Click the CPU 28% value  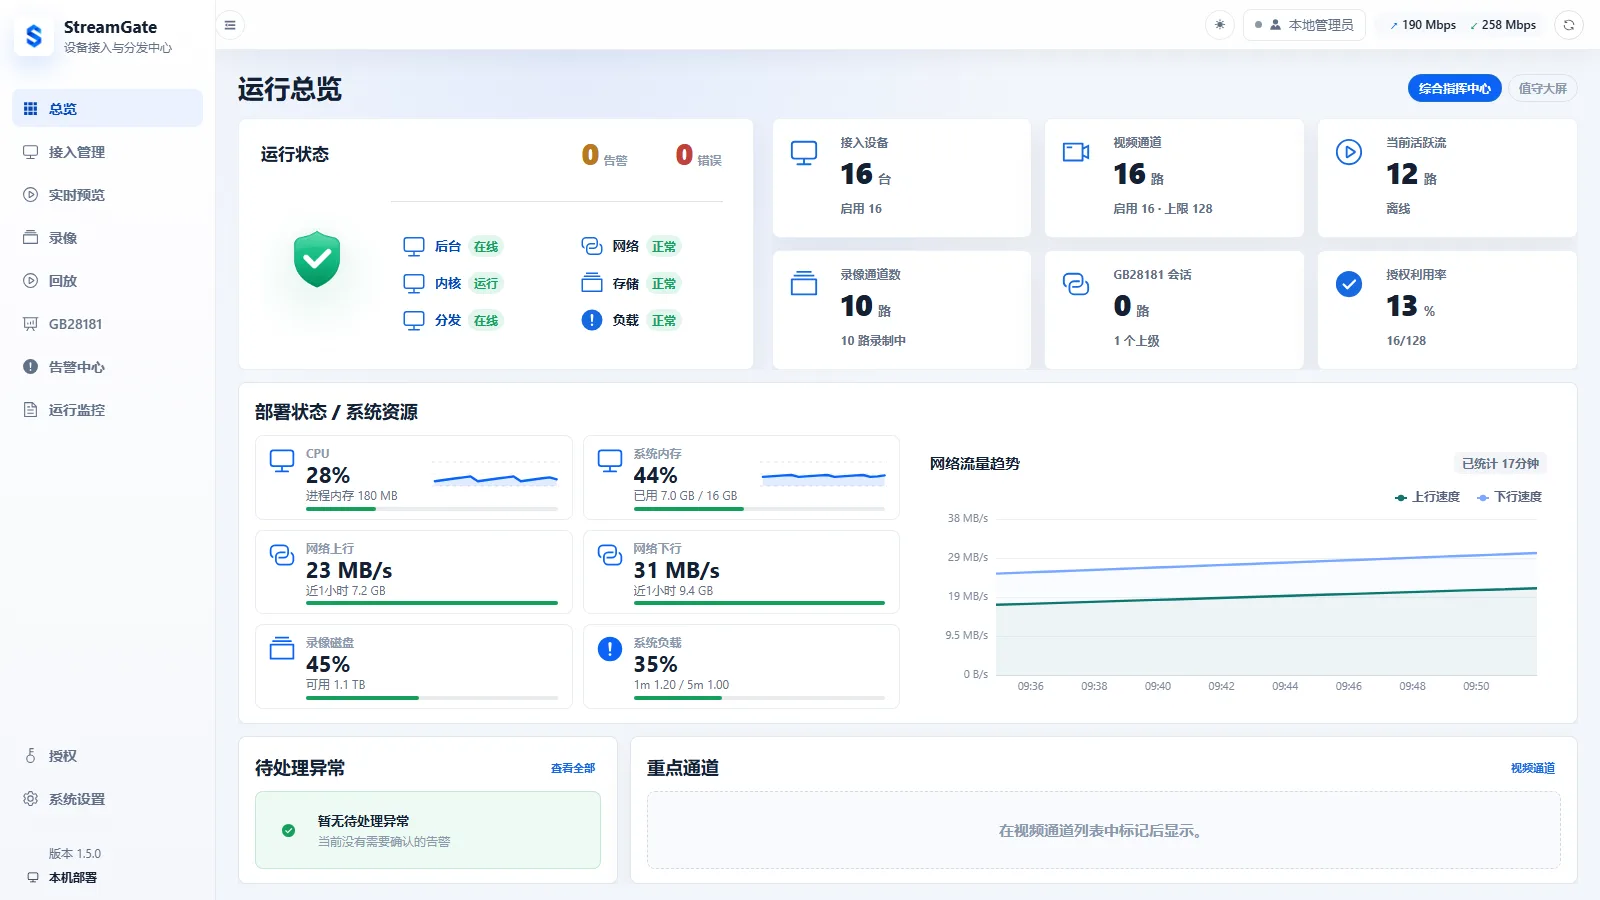point(328,475)
